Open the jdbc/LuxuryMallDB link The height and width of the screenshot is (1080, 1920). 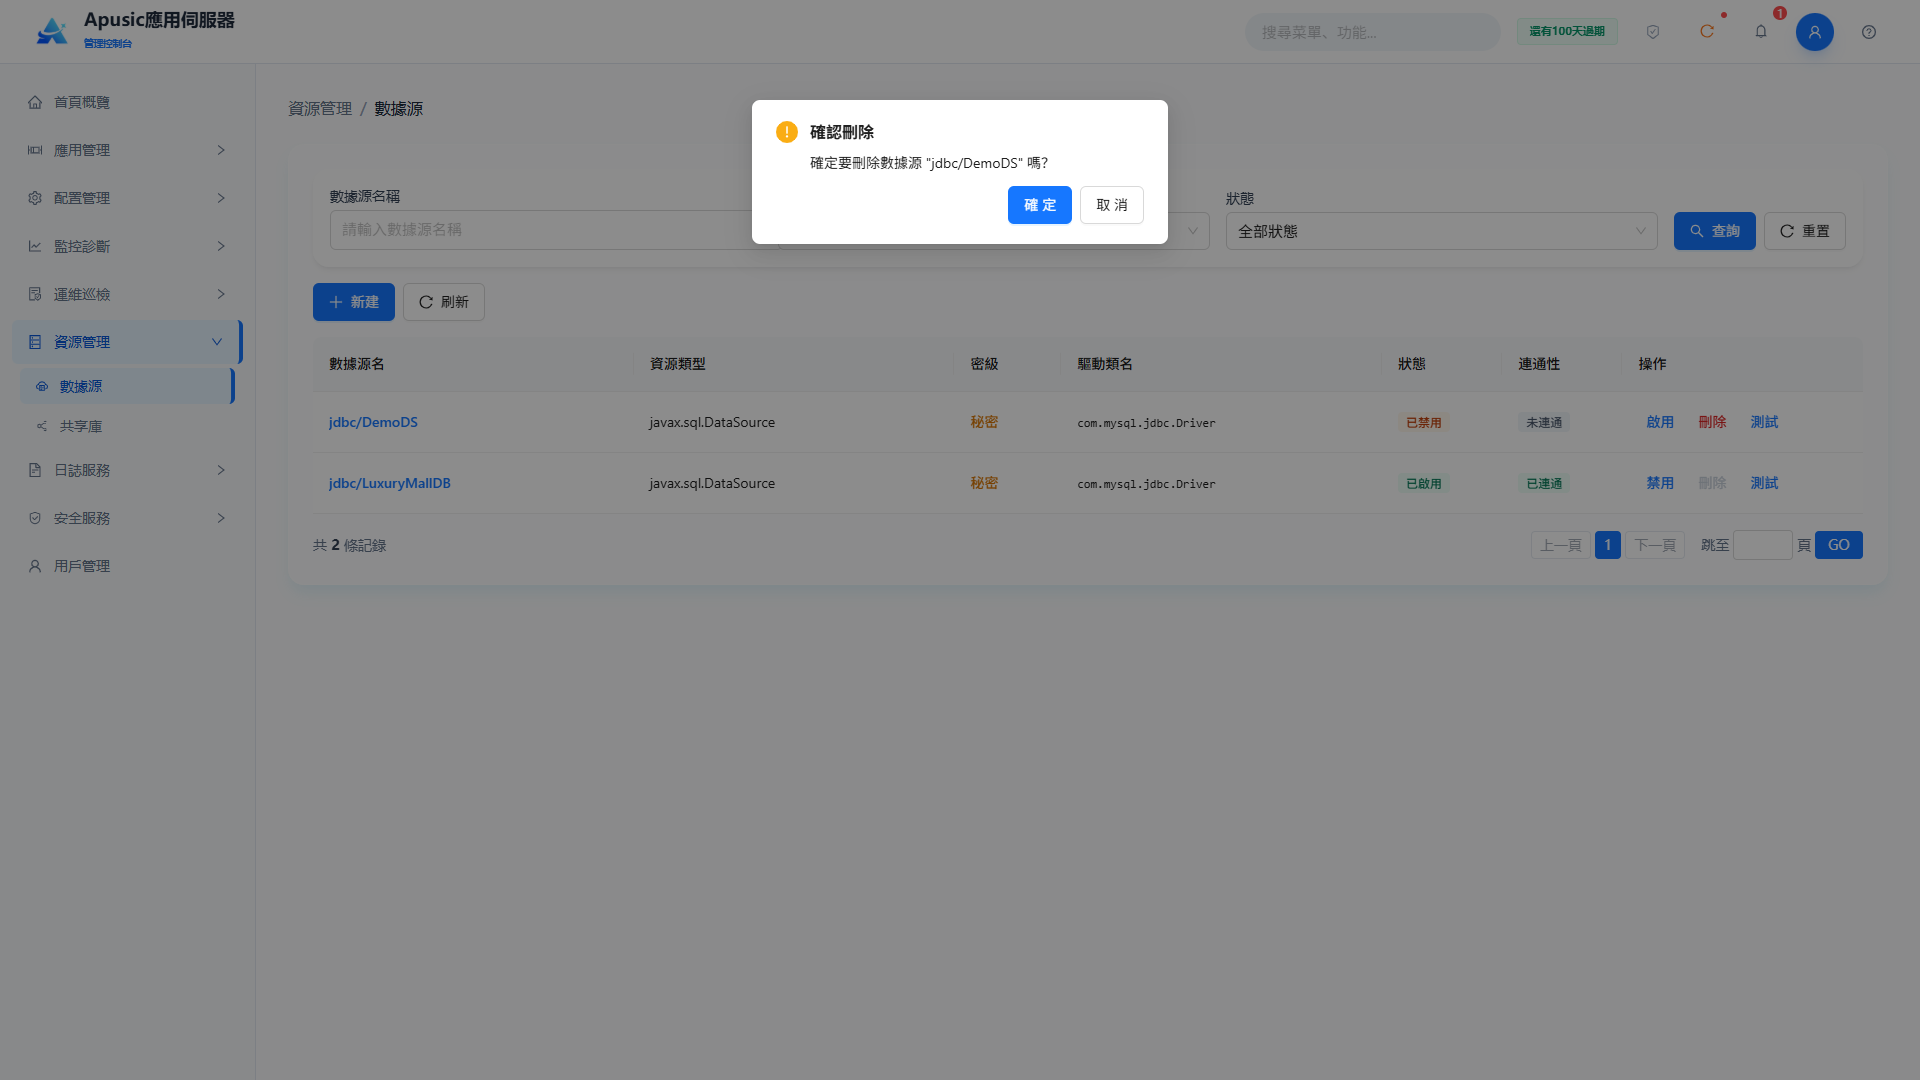click(x=390, y=483)
